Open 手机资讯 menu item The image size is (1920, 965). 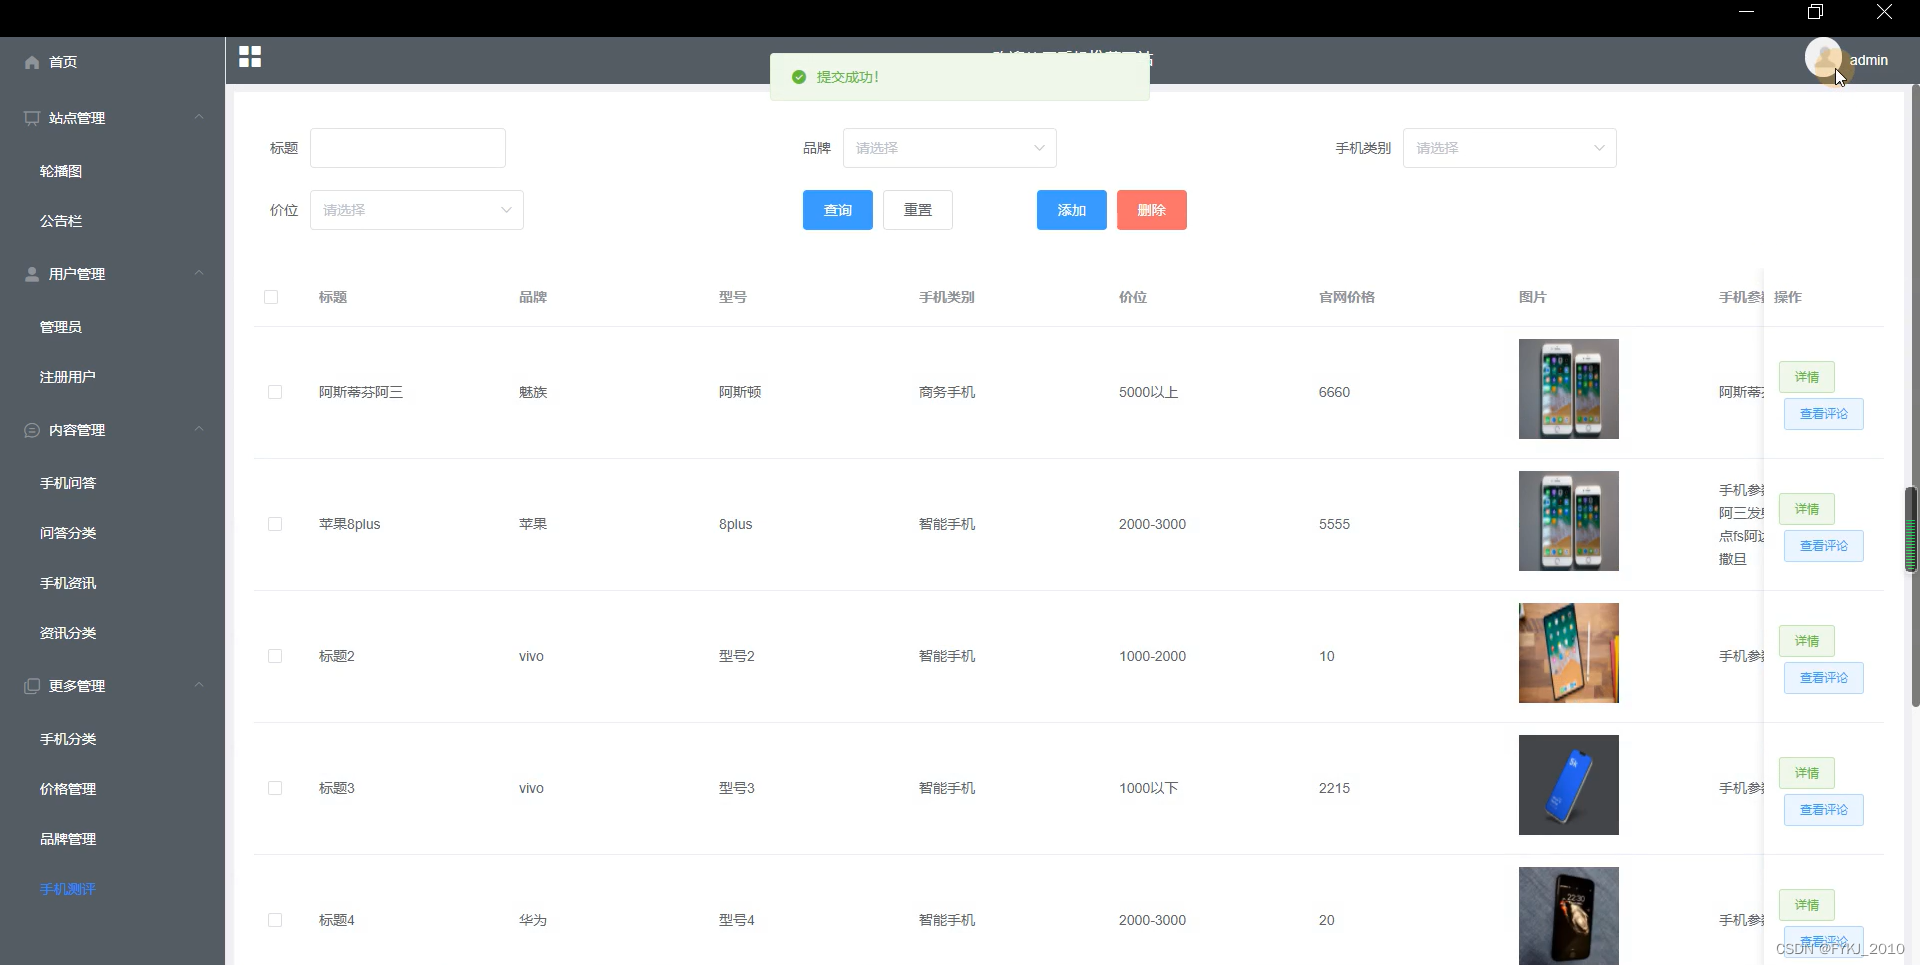pos(68,583)
